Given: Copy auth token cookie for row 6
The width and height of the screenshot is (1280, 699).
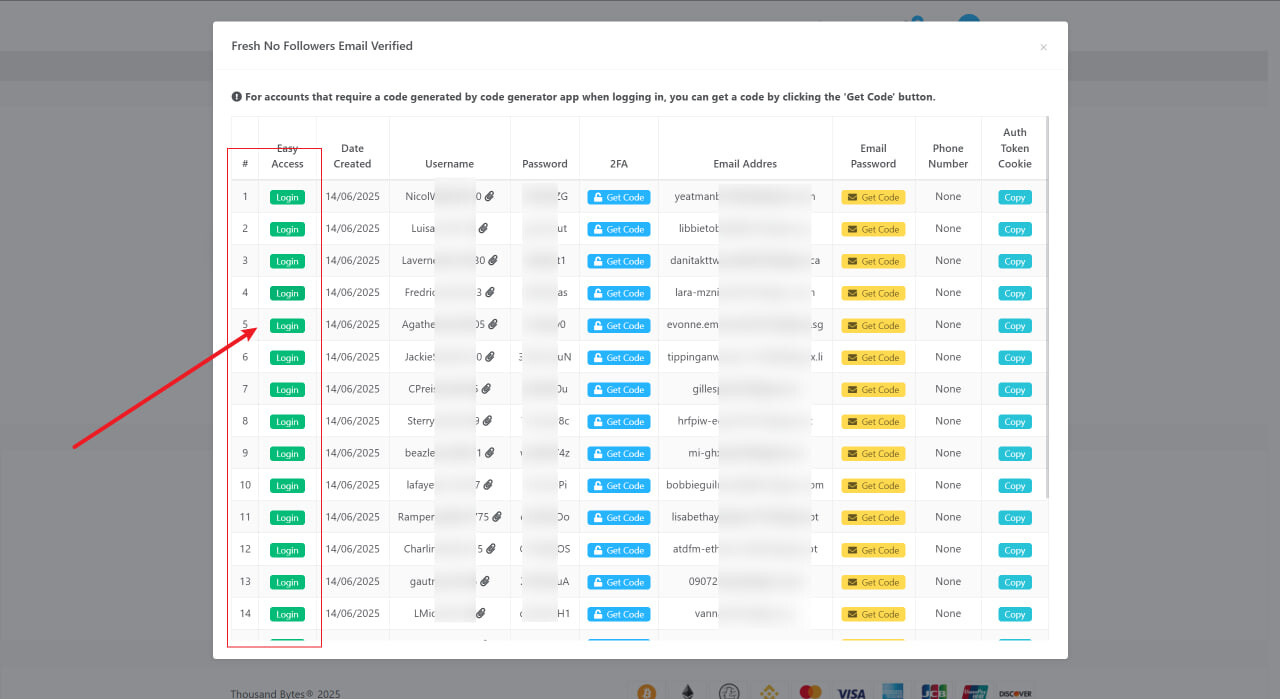Looking at the screenshot, I should tap(1015, 357).
